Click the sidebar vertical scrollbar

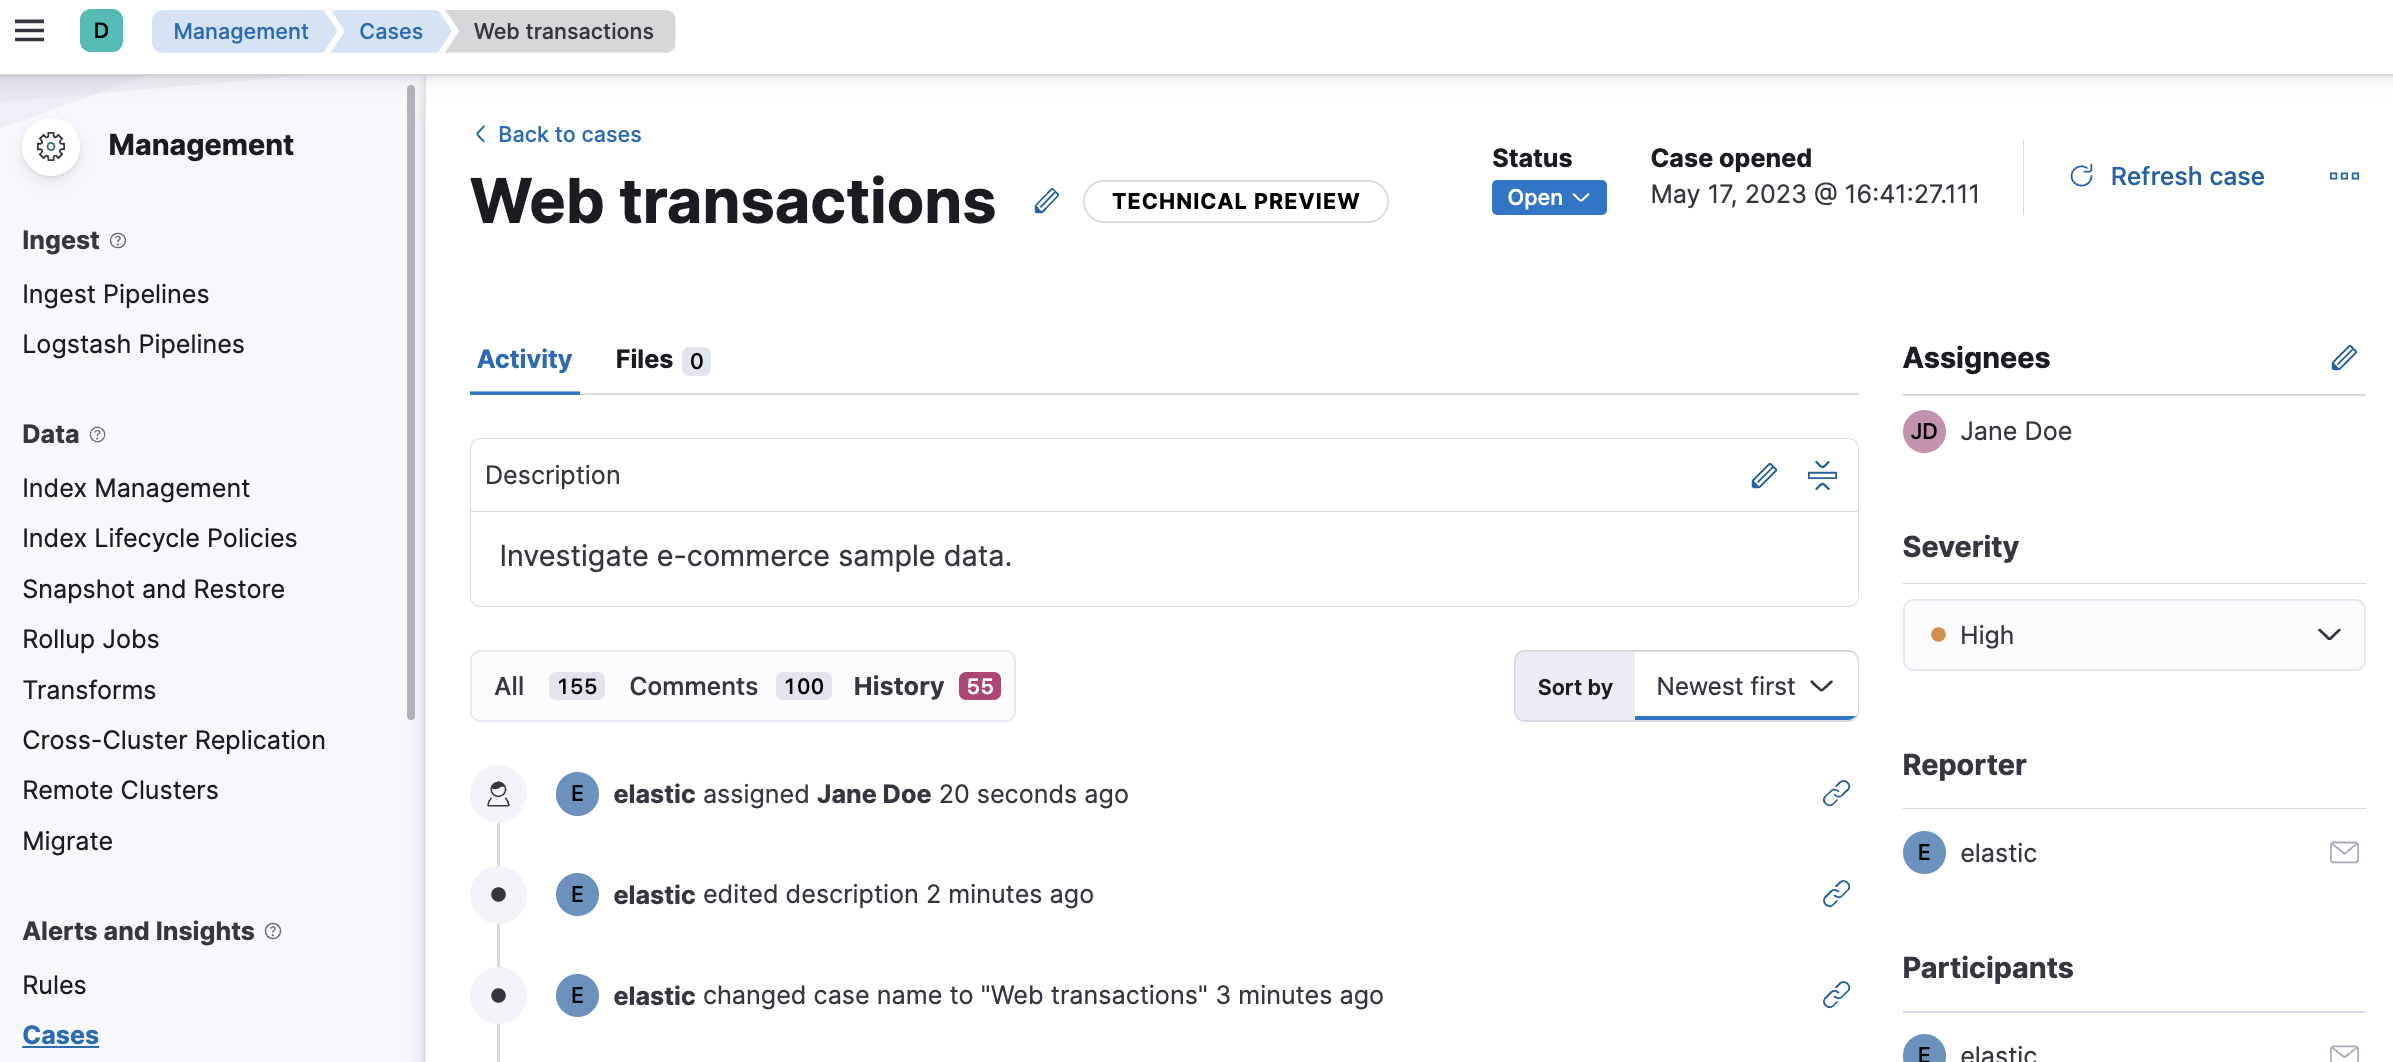410,400
